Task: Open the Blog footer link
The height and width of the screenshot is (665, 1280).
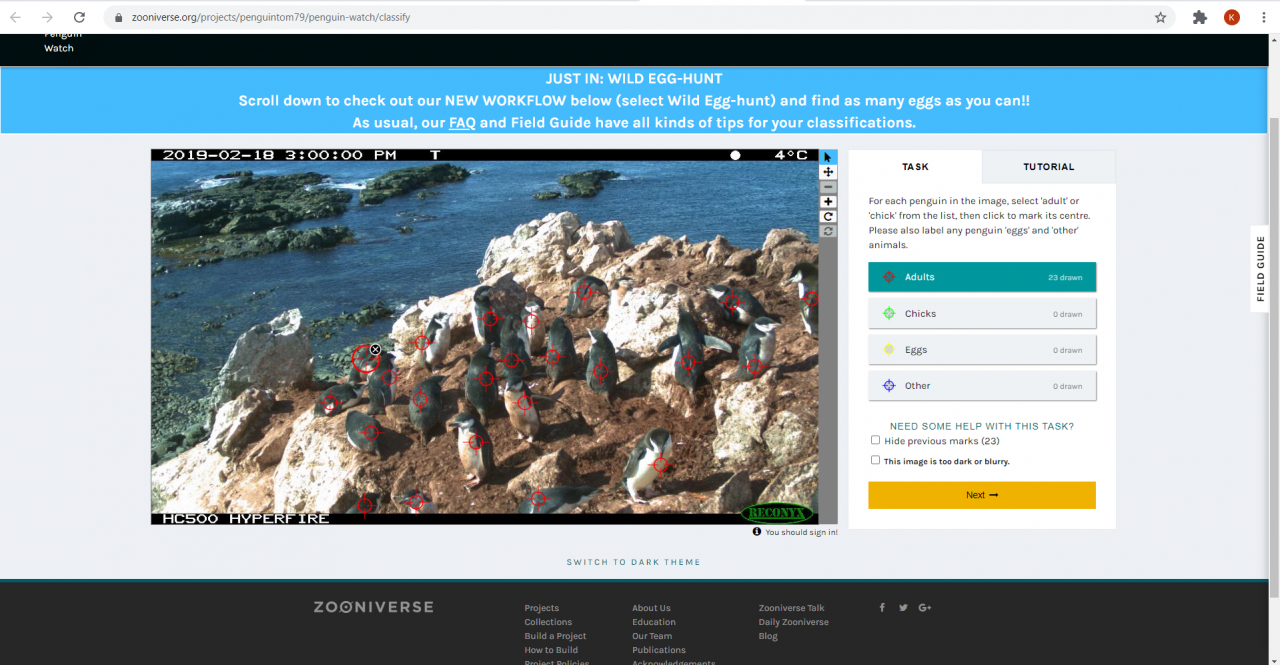Action: (x=768, y=636)
